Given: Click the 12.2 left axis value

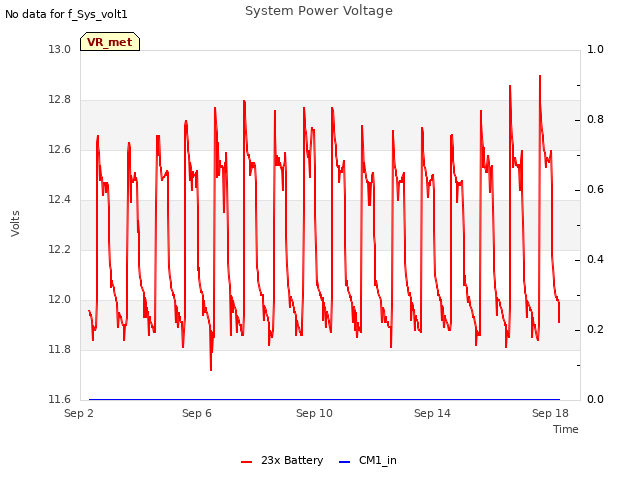Looking at the screenshot, I should [60, 249].
